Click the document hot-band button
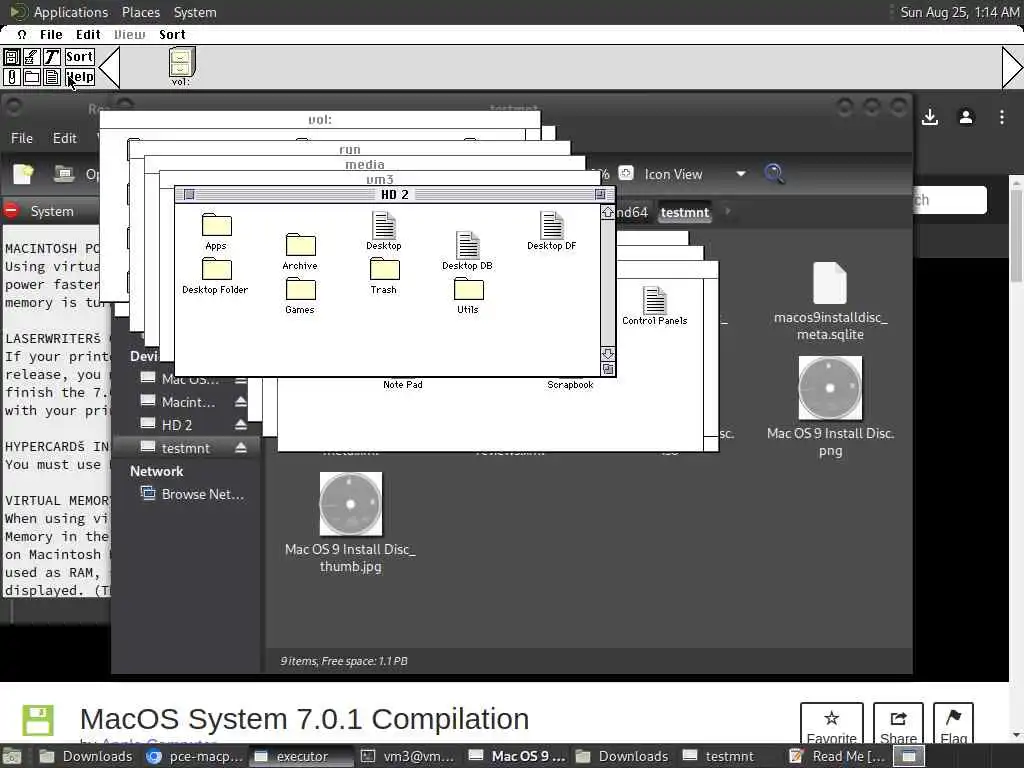1024x768 pixels. pos(52,77)
